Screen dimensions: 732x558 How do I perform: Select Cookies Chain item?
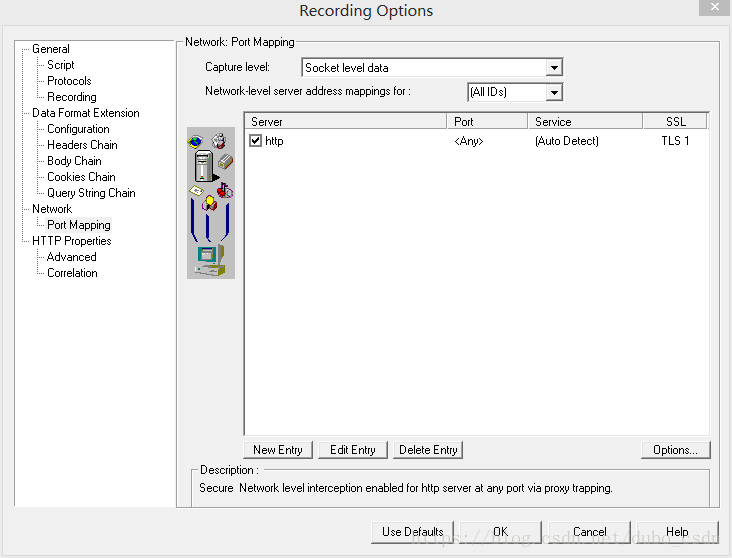[81, 177]
